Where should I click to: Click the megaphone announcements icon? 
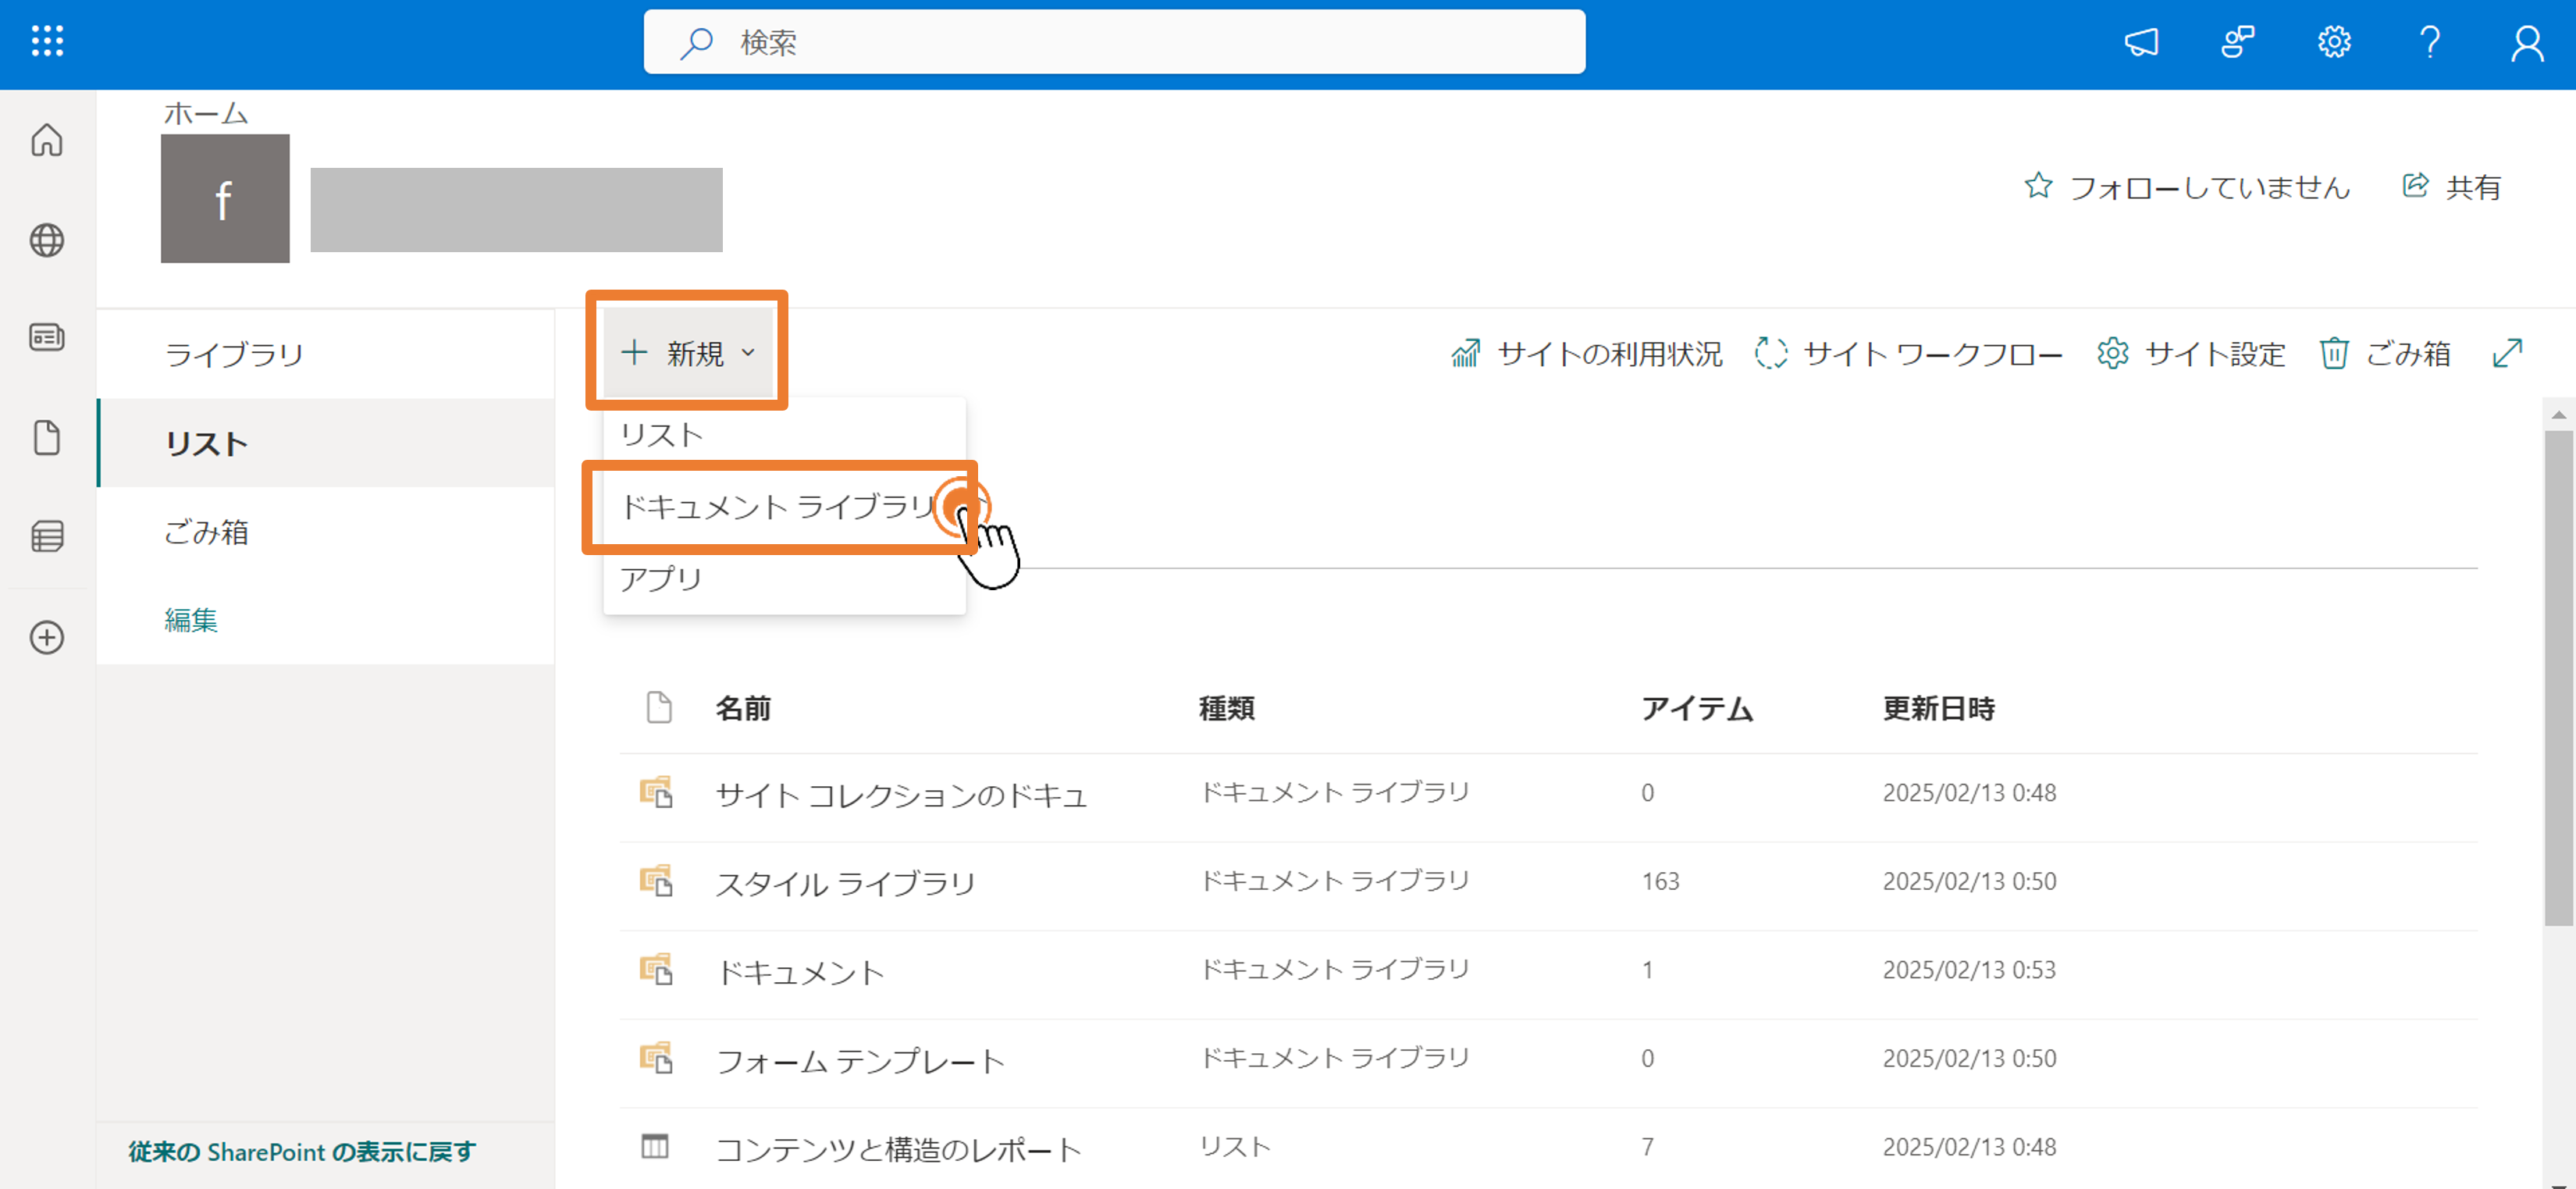click(2141, 42)
